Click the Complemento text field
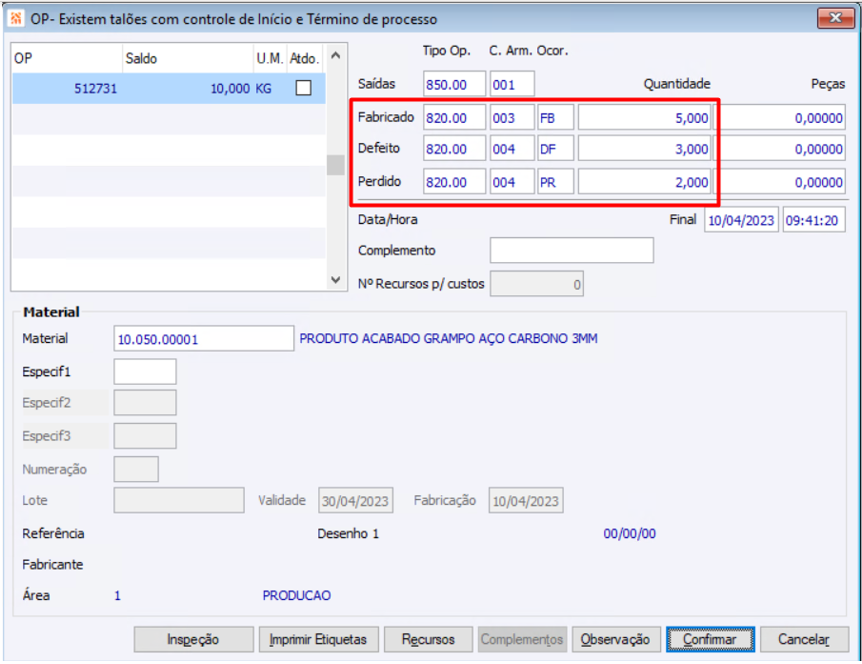This screenshot has width=862, height=664. [x=572, y=250]
